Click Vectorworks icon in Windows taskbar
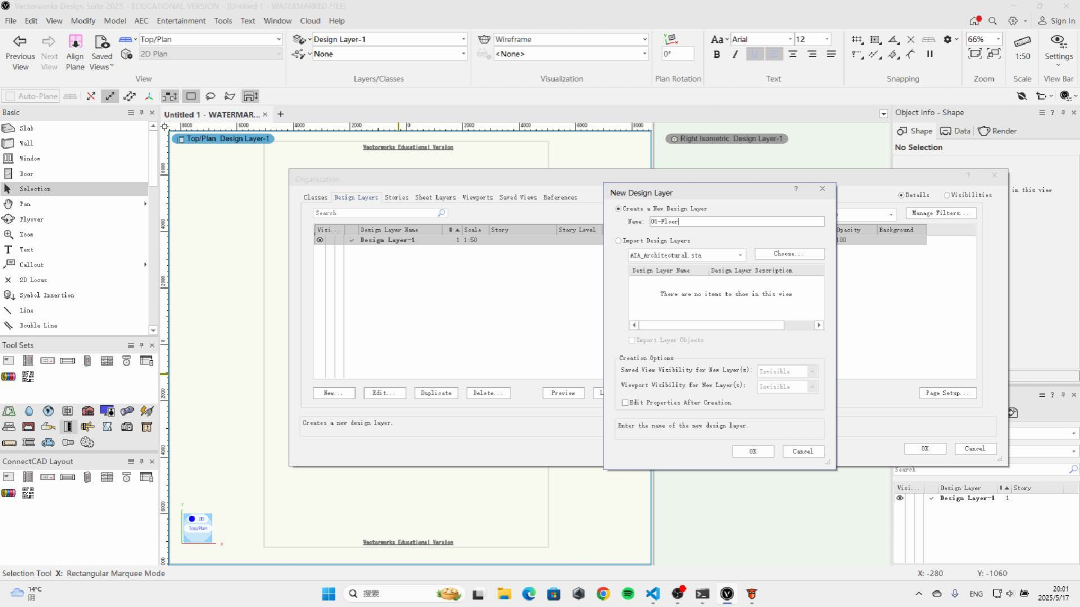1080x607 pixels. click(x=728, y=593)
